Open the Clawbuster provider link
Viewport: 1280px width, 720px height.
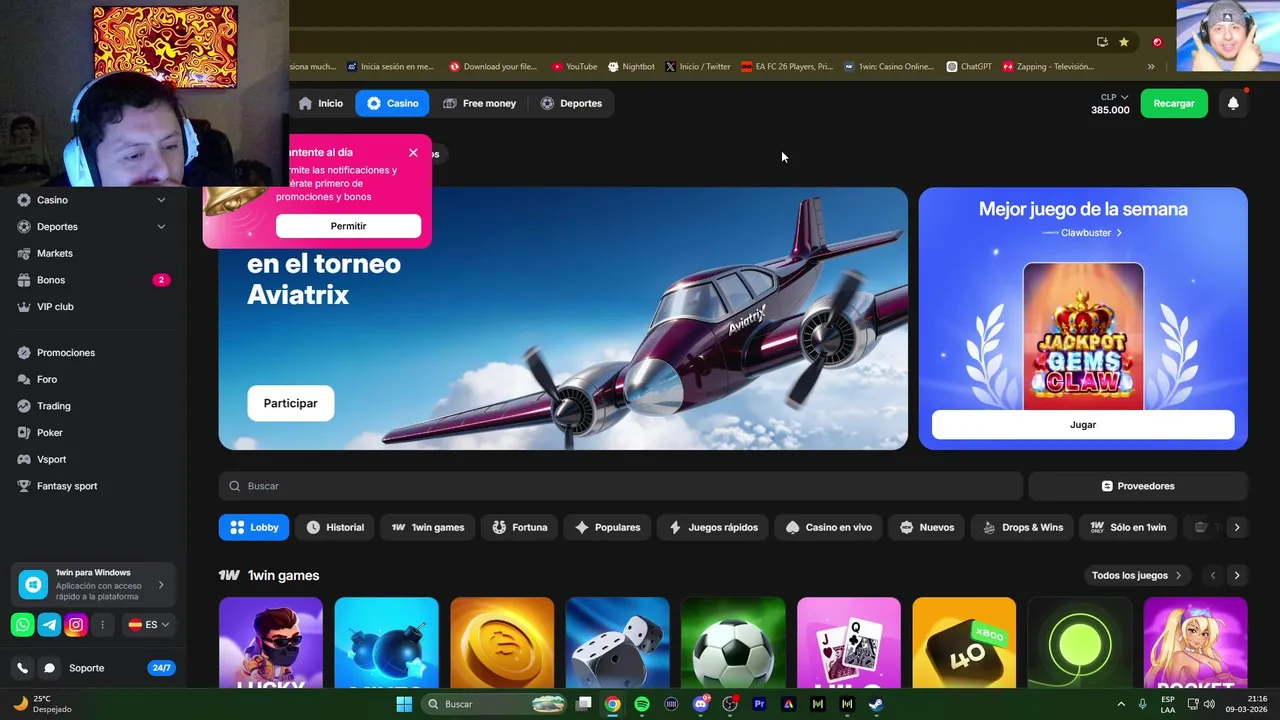[x=1082, y=233]
